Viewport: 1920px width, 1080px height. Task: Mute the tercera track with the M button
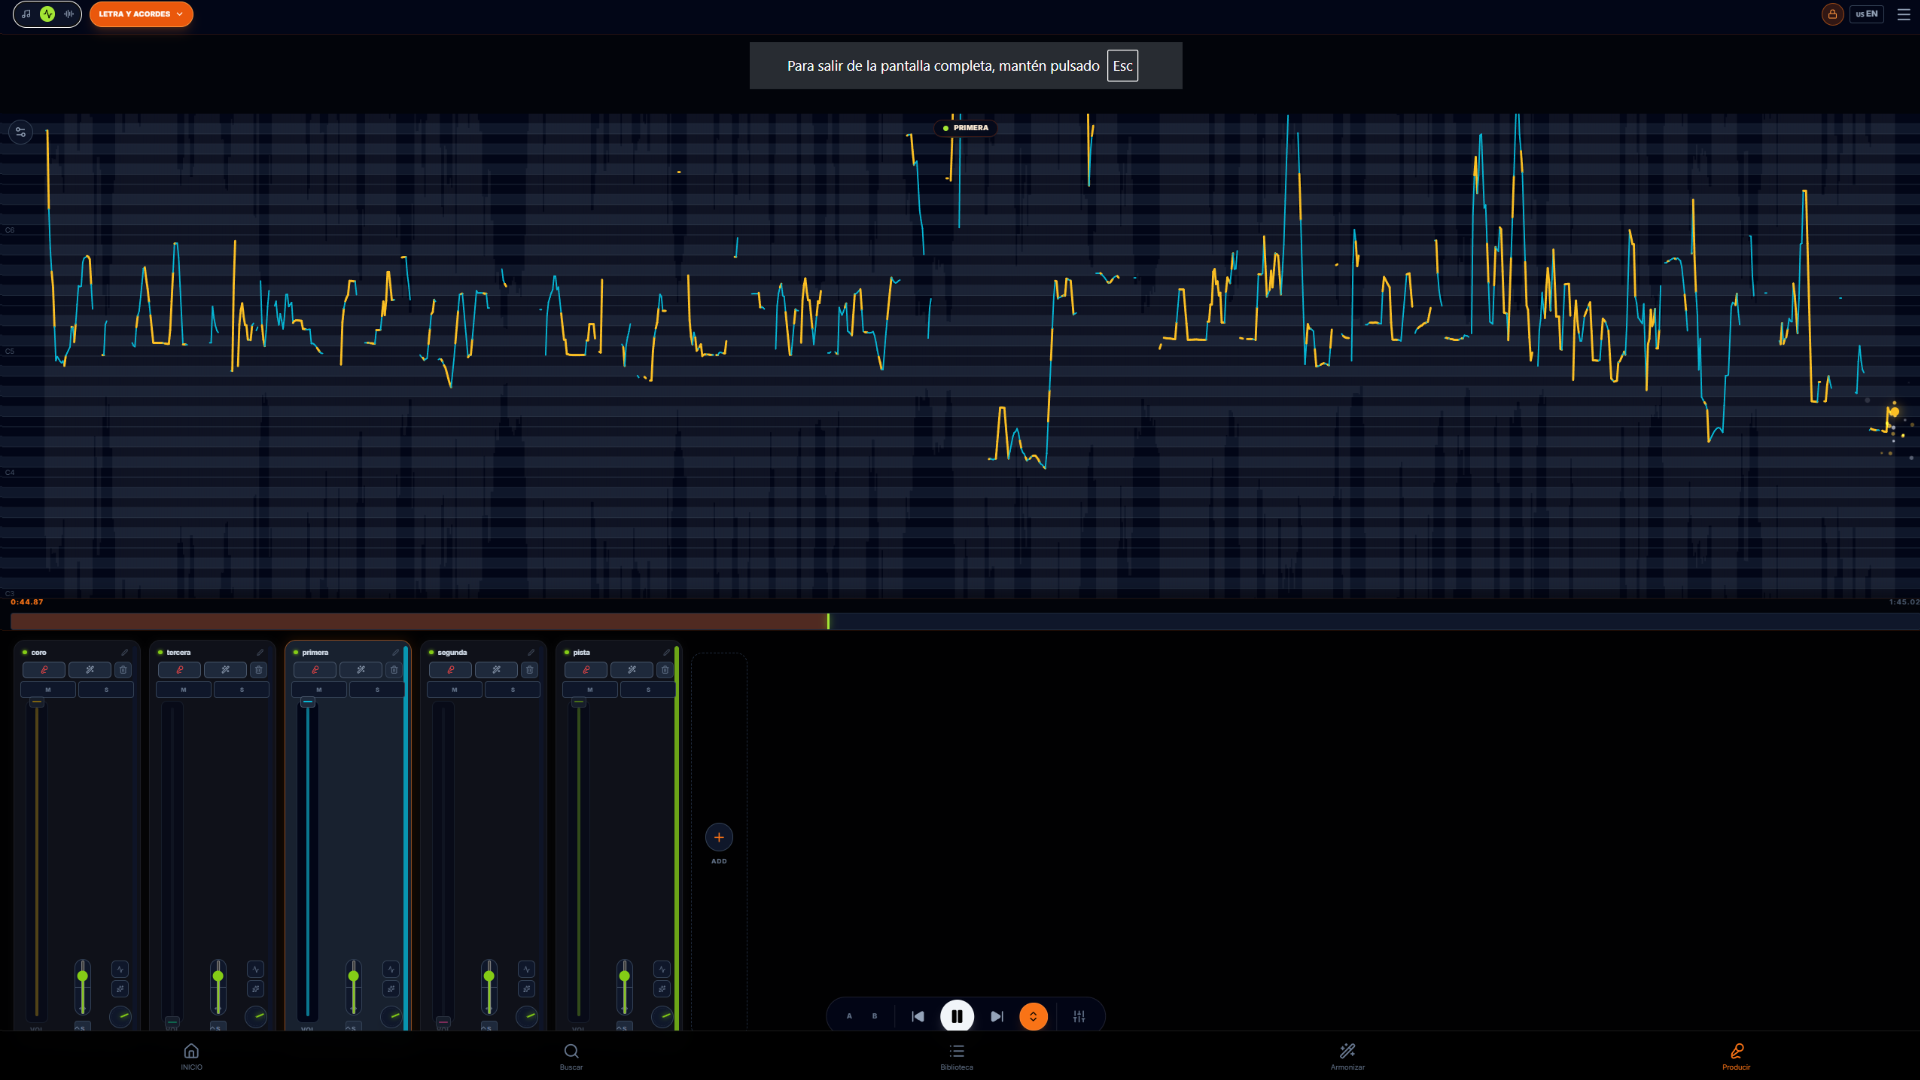coord(183,689)
